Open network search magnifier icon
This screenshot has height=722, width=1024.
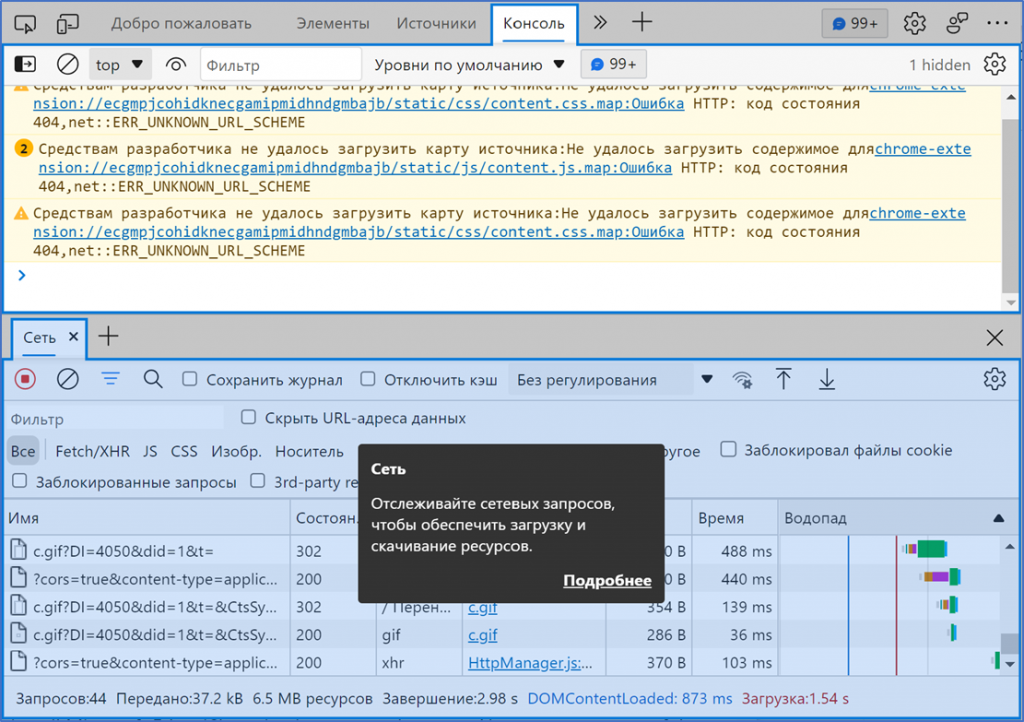click(153, 379)
